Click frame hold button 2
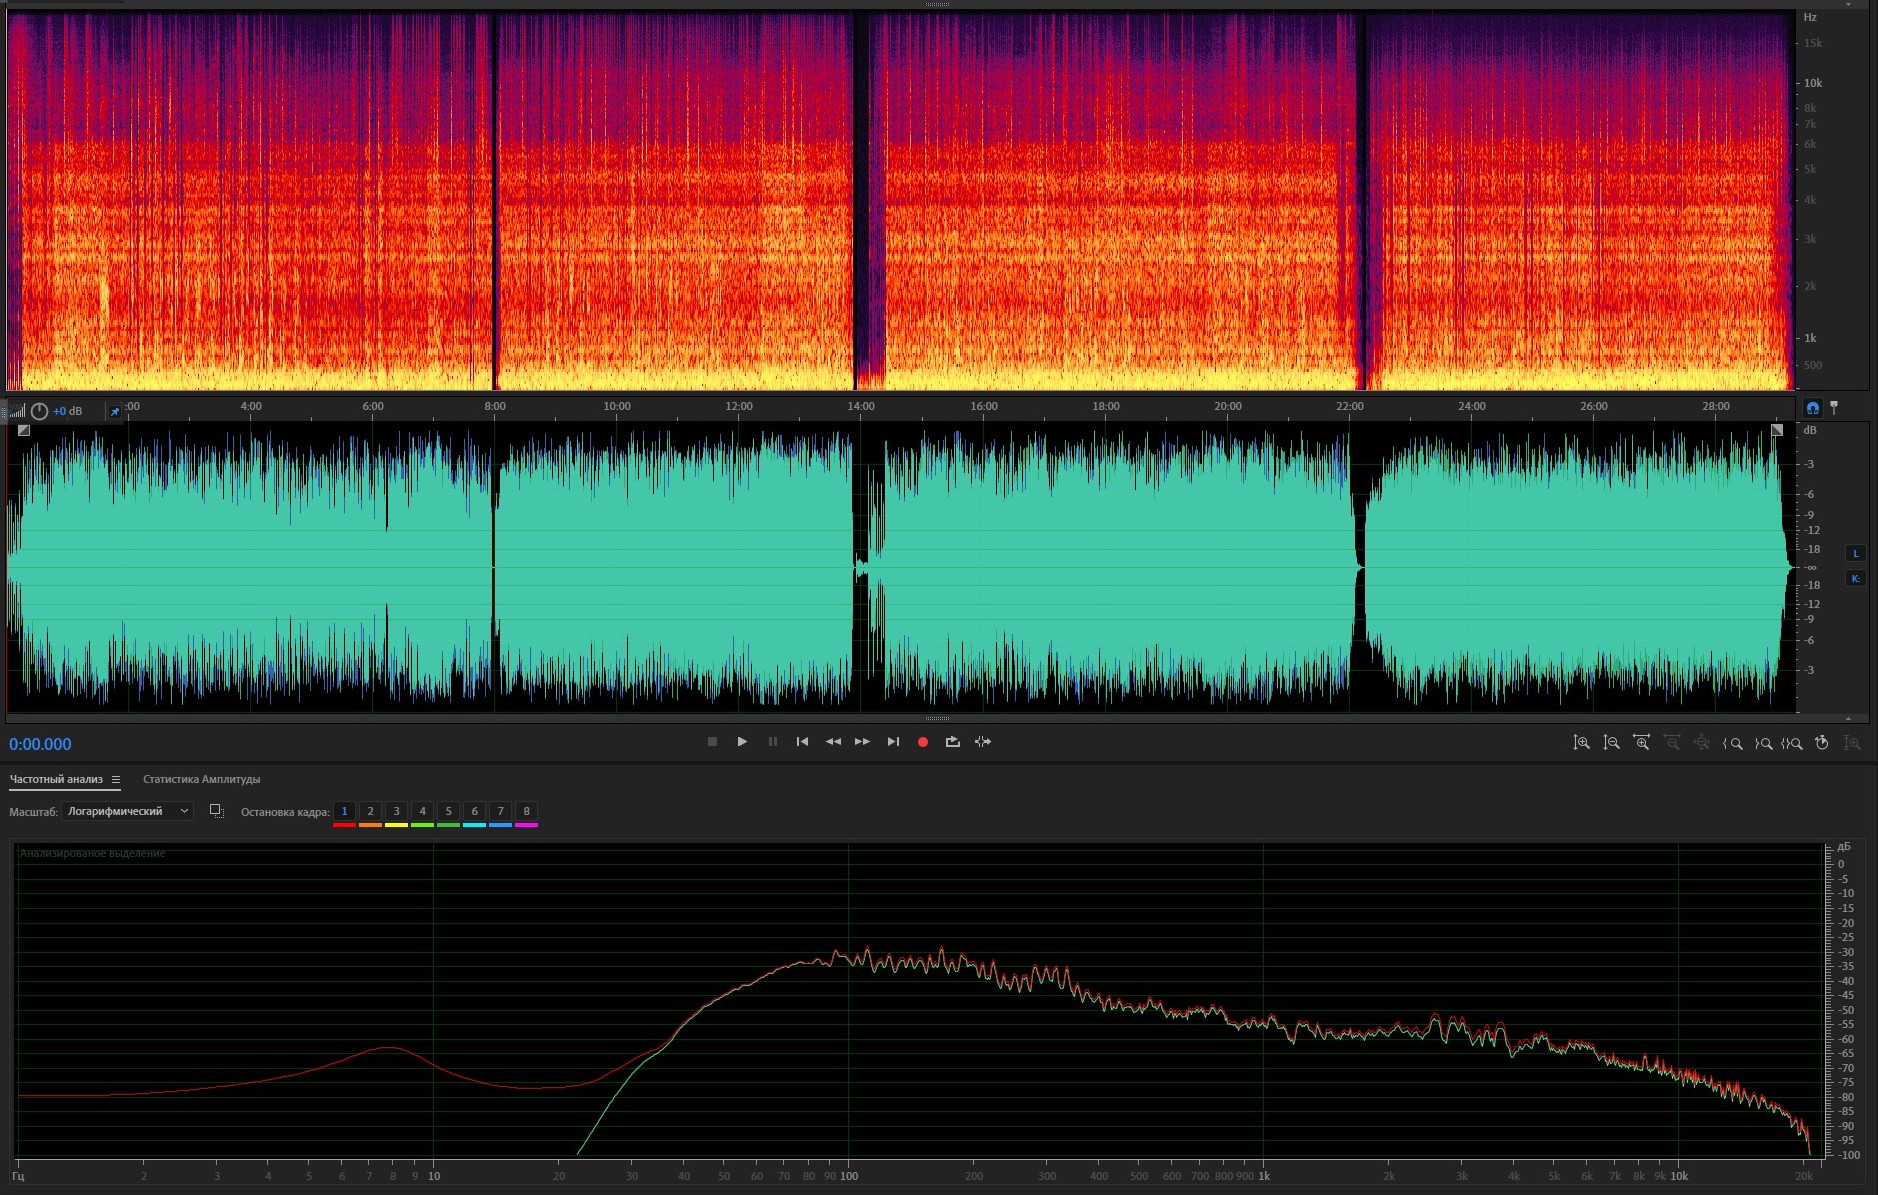The image size is (1878, 1195). (370, 811)
